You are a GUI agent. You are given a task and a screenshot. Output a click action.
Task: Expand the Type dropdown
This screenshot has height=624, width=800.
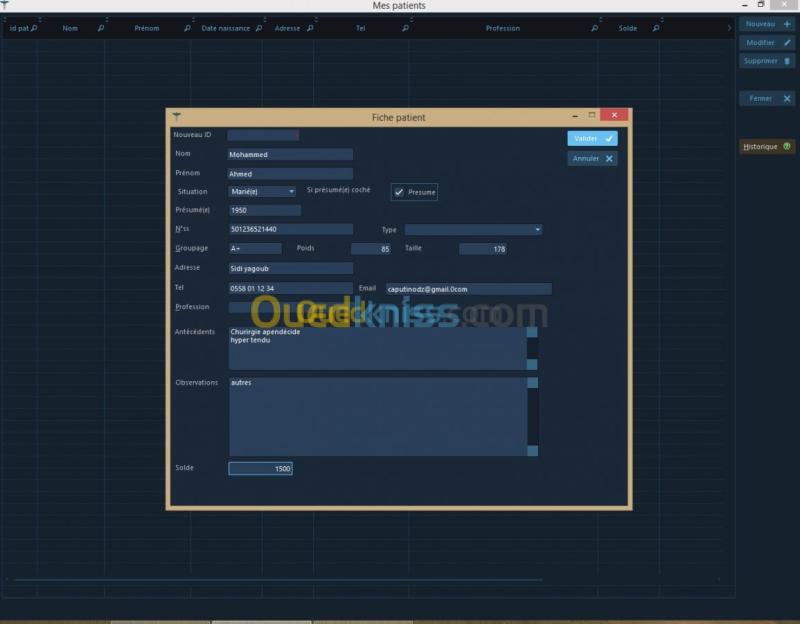(473, 230)
